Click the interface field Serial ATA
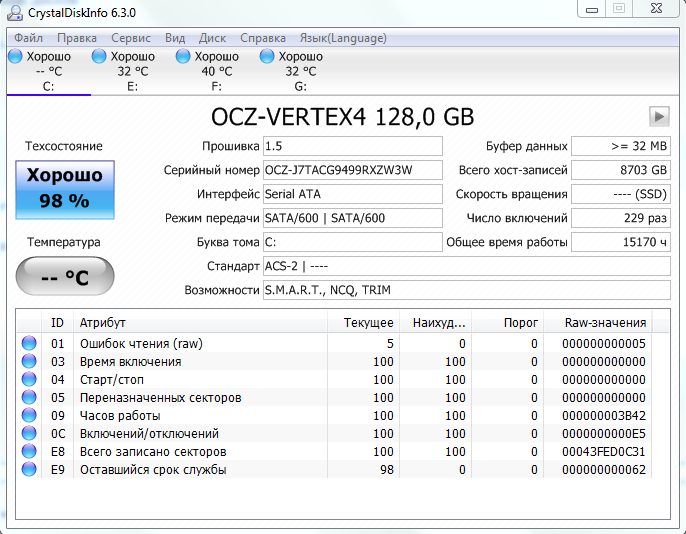This screenshot has width=686, height=534. tap(353, 194)
